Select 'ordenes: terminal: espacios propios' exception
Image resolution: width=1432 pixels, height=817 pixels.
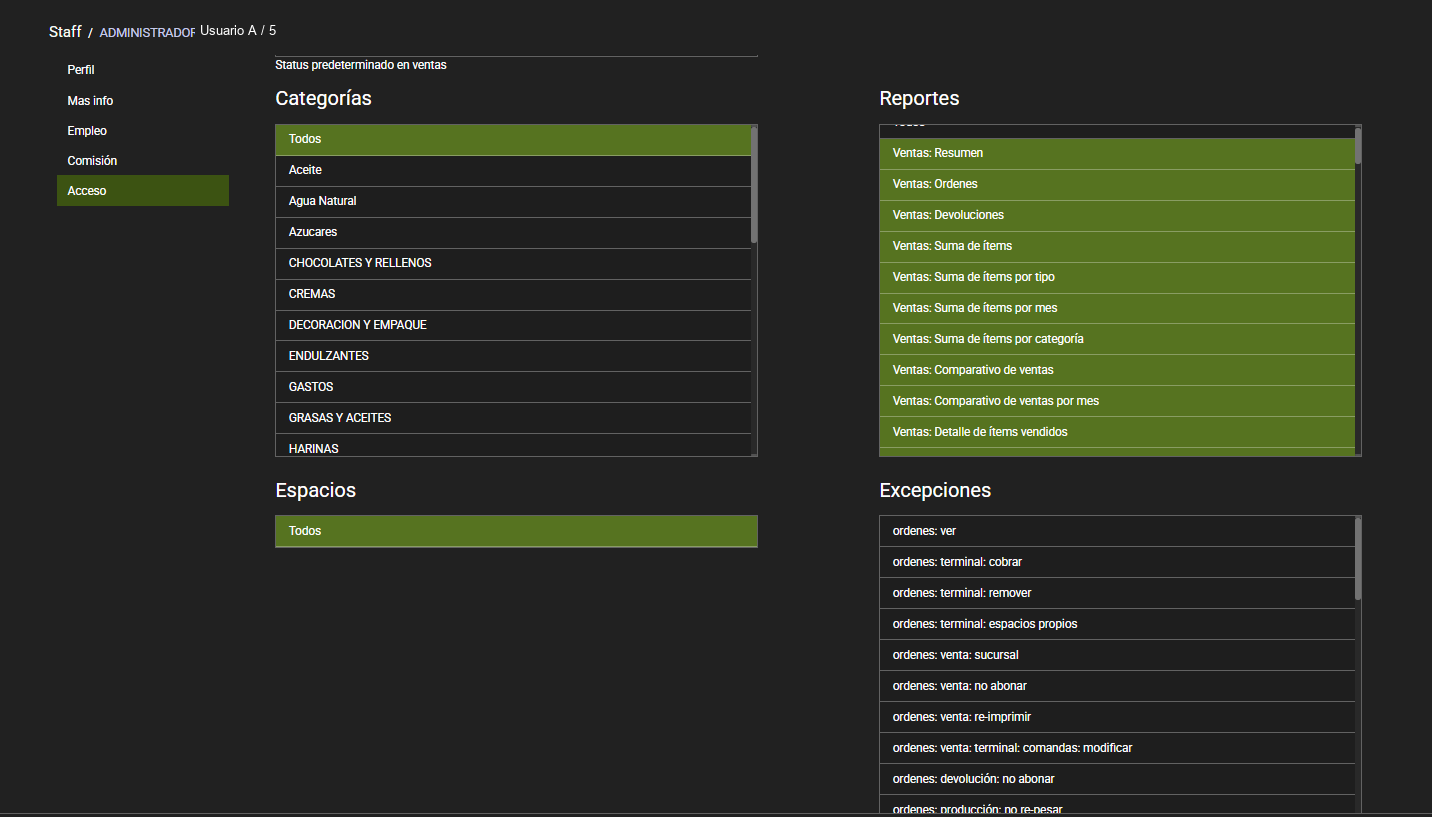click(x=1117, y=625)
